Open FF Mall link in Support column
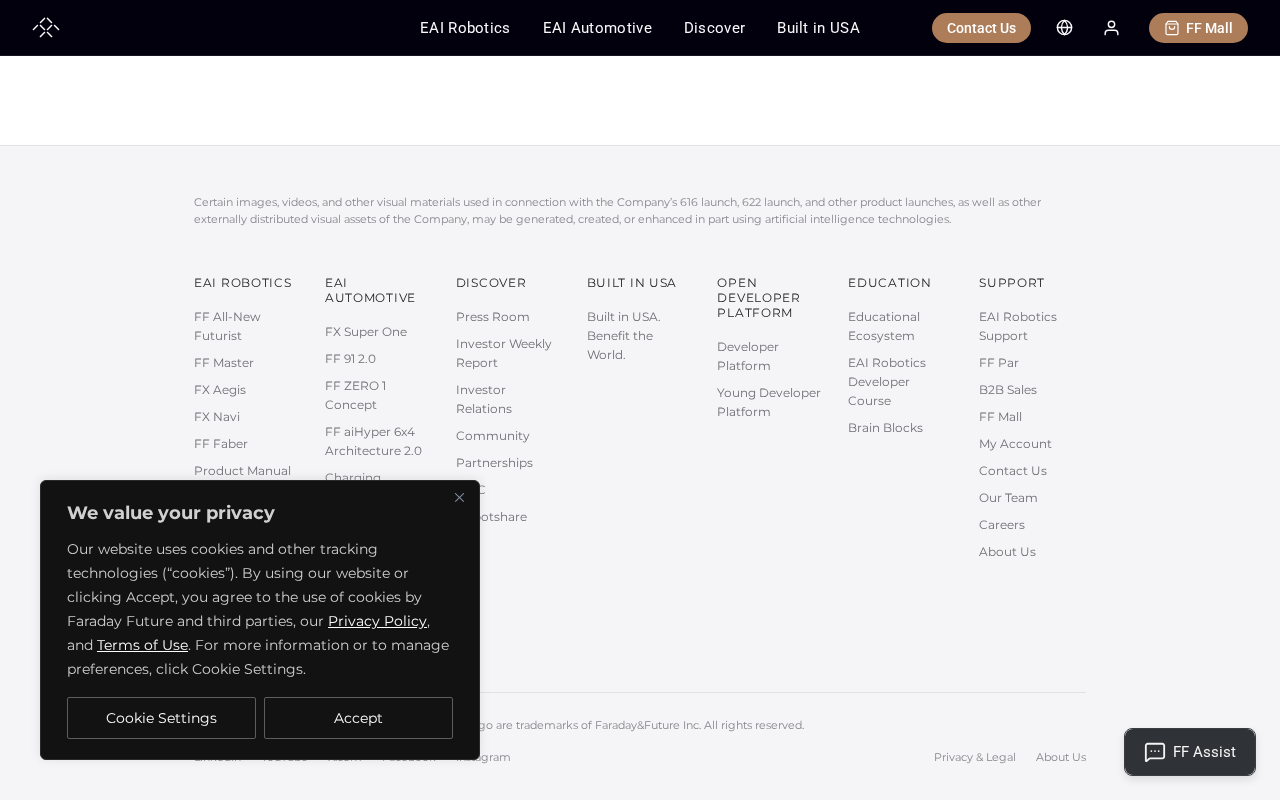 (x=1000, y=417)
